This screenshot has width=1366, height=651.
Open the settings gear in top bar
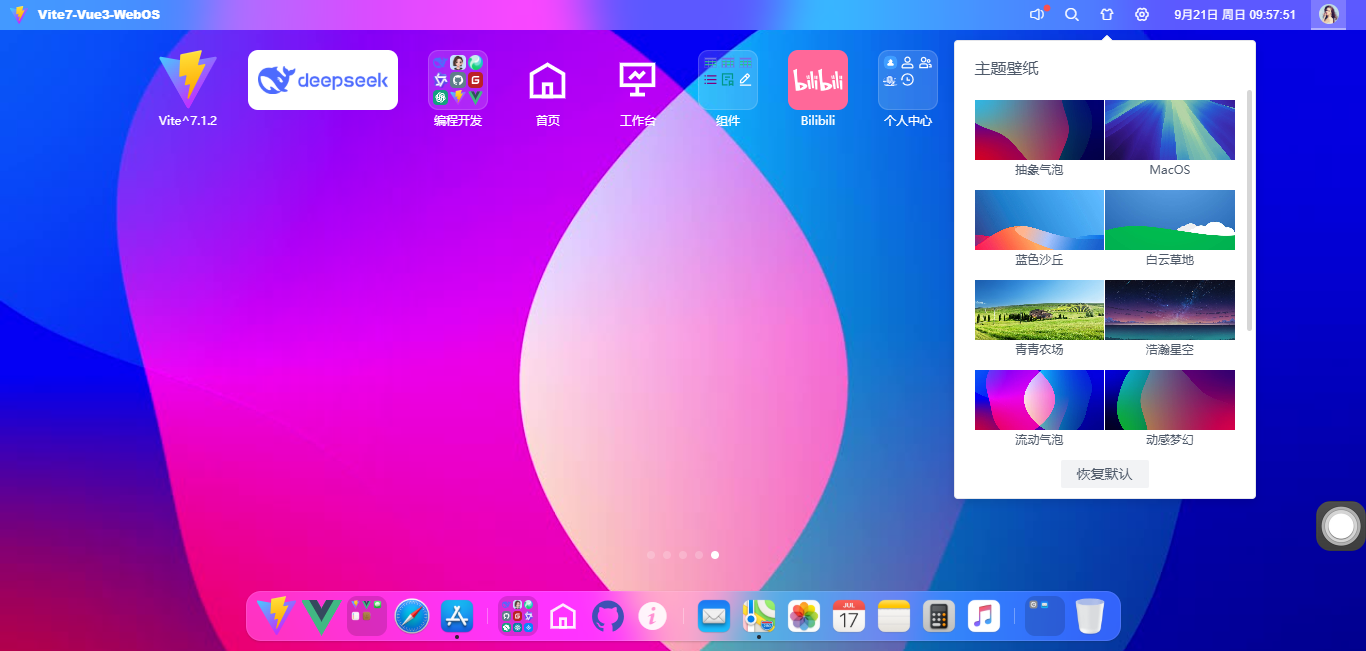tap(1142, 15)
